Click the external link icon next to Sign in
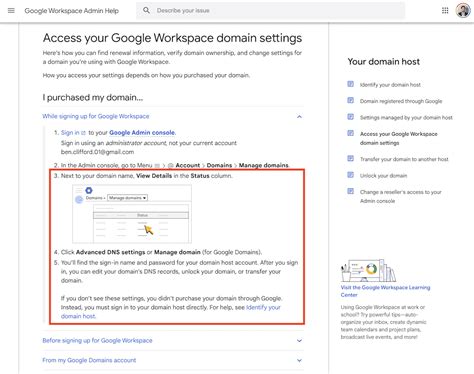 83,133
